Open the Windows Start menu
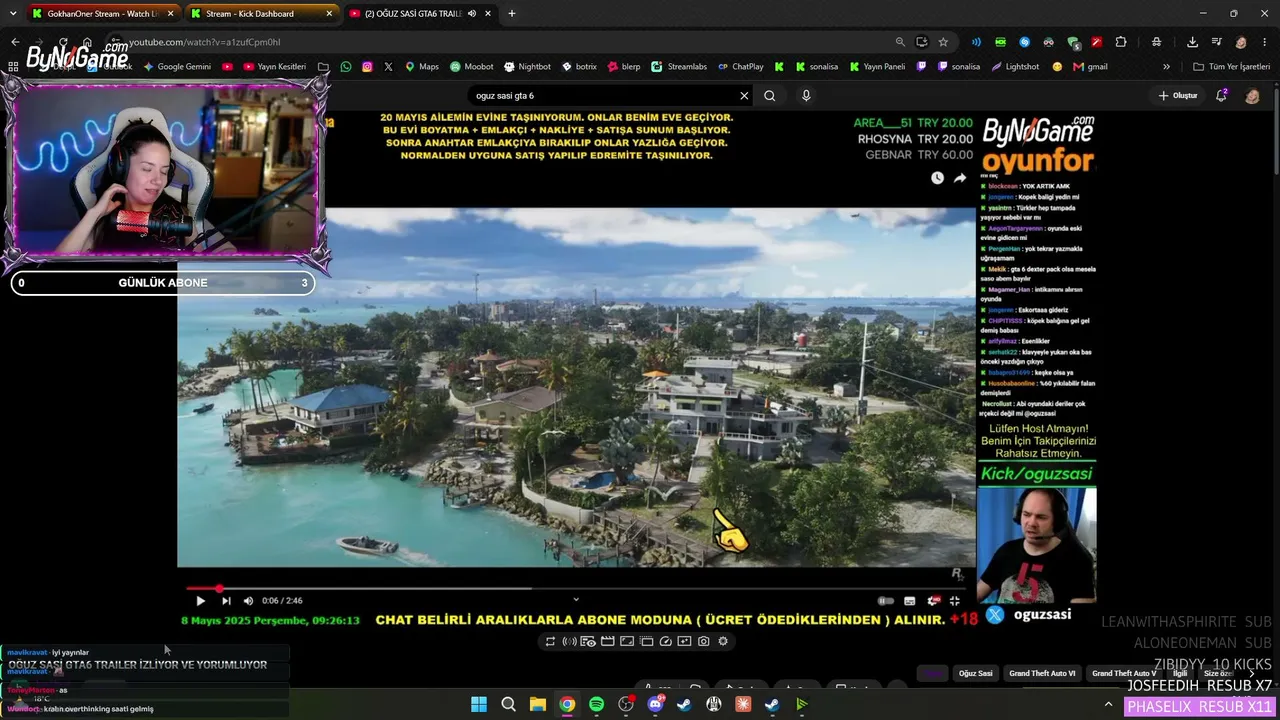Viewport: 1280px width, 720px height. coord(479,704)
